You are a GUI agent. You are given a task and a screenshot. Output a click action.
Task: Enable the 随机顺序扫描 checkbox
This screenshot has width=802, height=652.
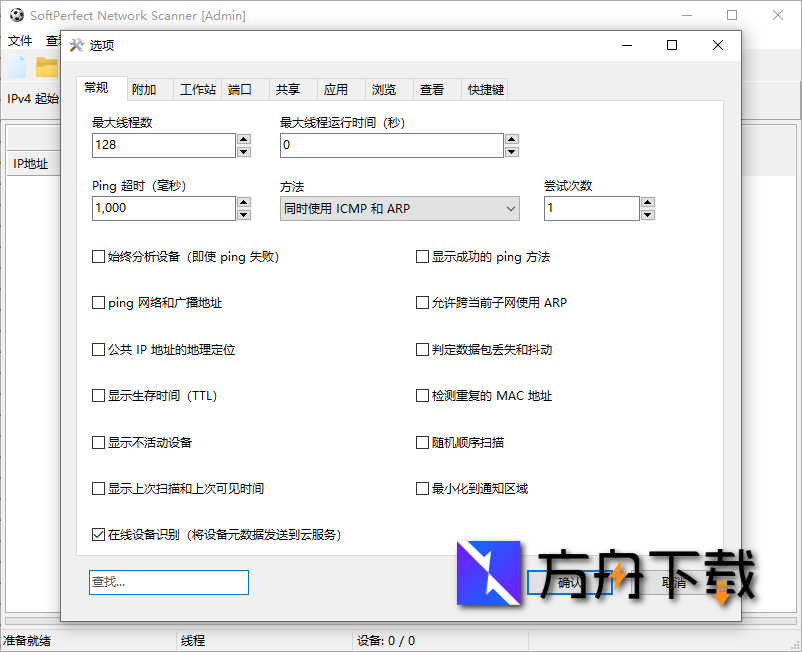(x=423, y=441)
